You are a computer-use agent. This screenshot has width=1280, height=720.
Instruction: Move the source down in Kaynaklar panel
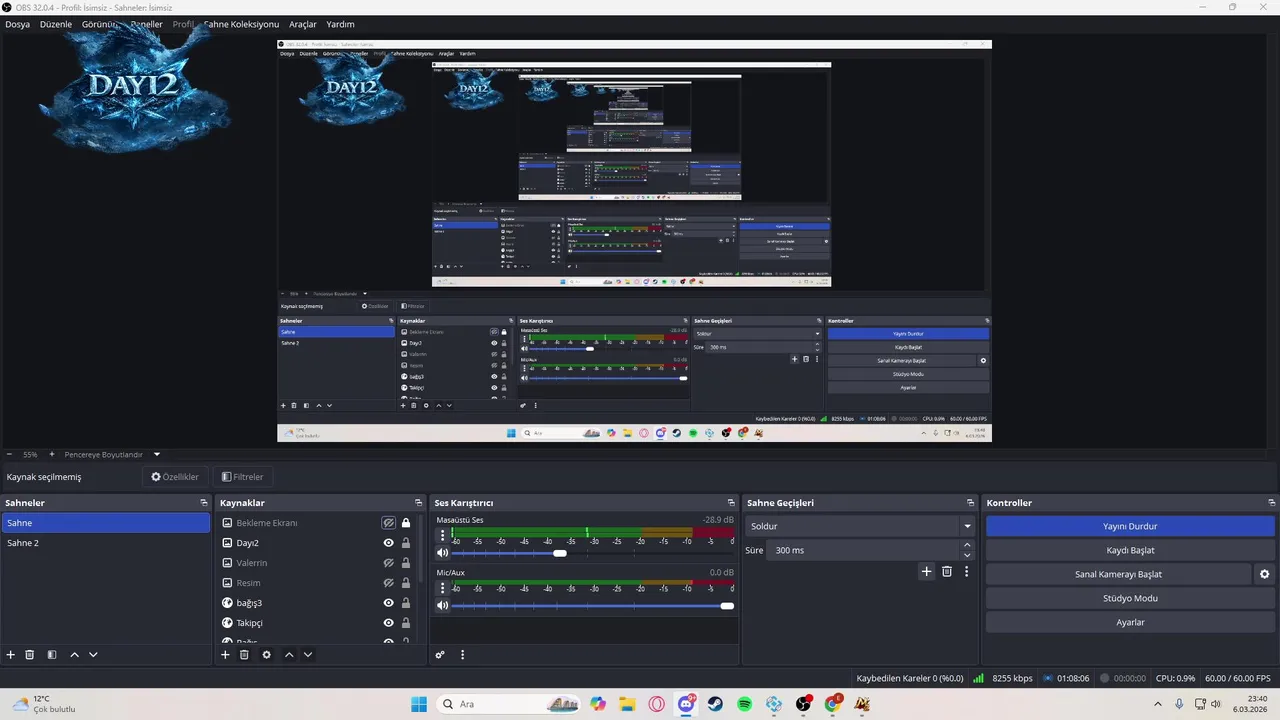point(308,654)
